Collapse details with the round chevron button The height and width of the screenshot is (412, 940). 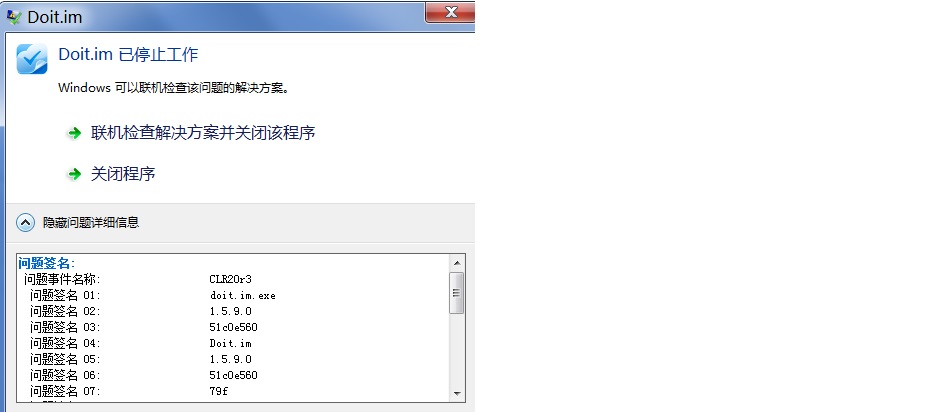pyautogui.click(x=25, y=223)
